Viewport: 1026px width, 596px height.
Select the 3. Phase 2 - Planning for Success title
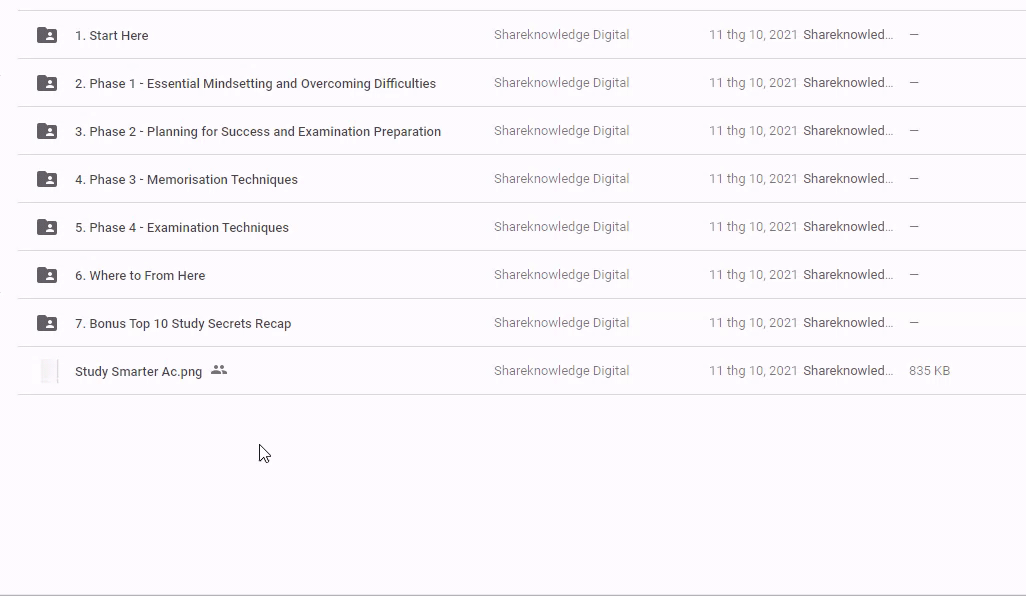[258, 132]
